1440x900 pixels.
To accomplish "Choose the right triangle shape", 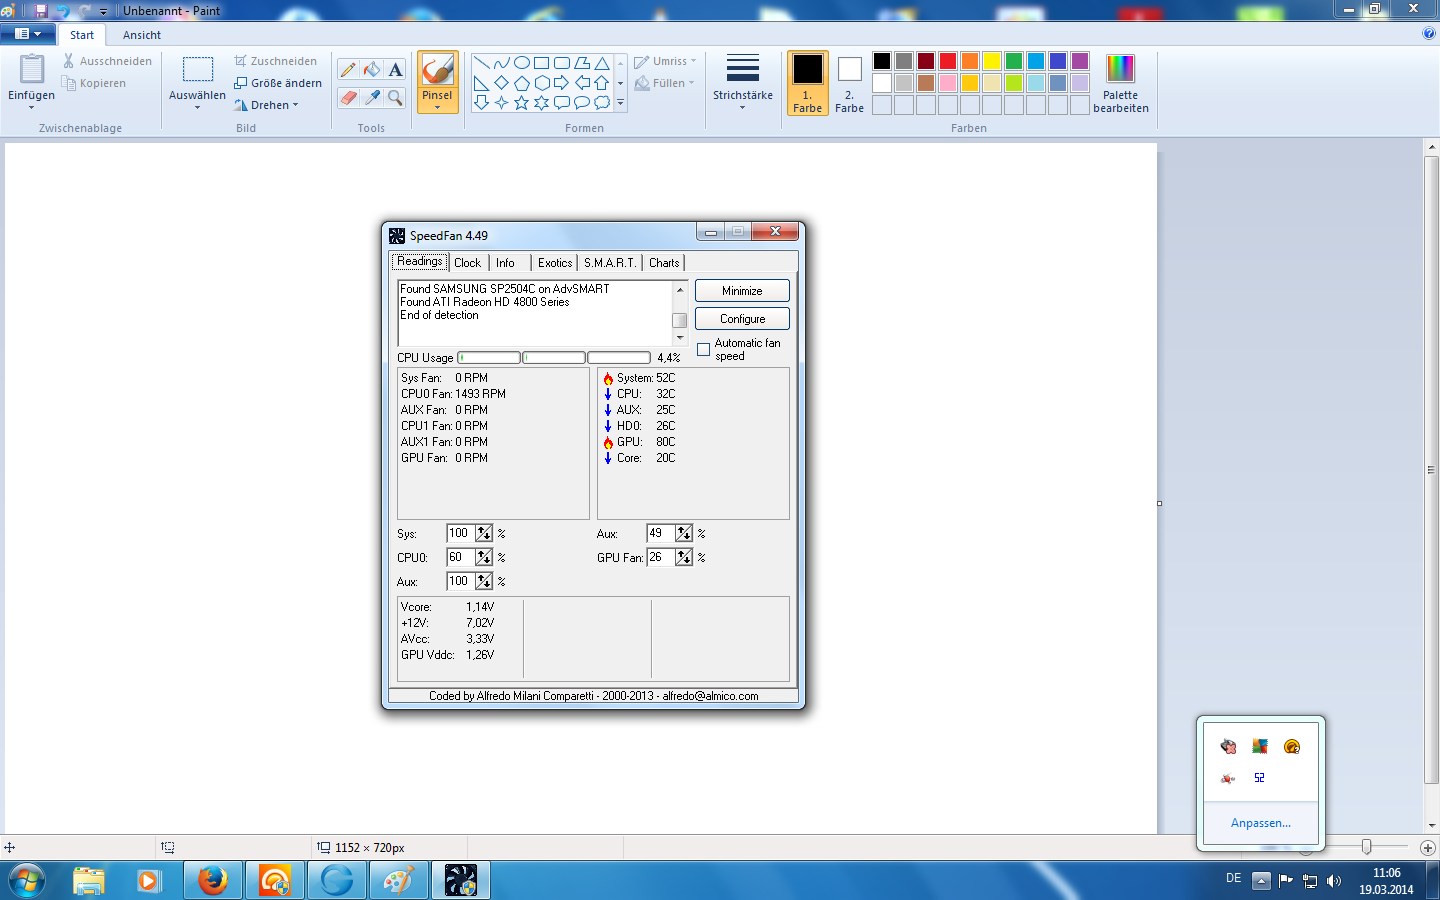I will pos(481,83).
